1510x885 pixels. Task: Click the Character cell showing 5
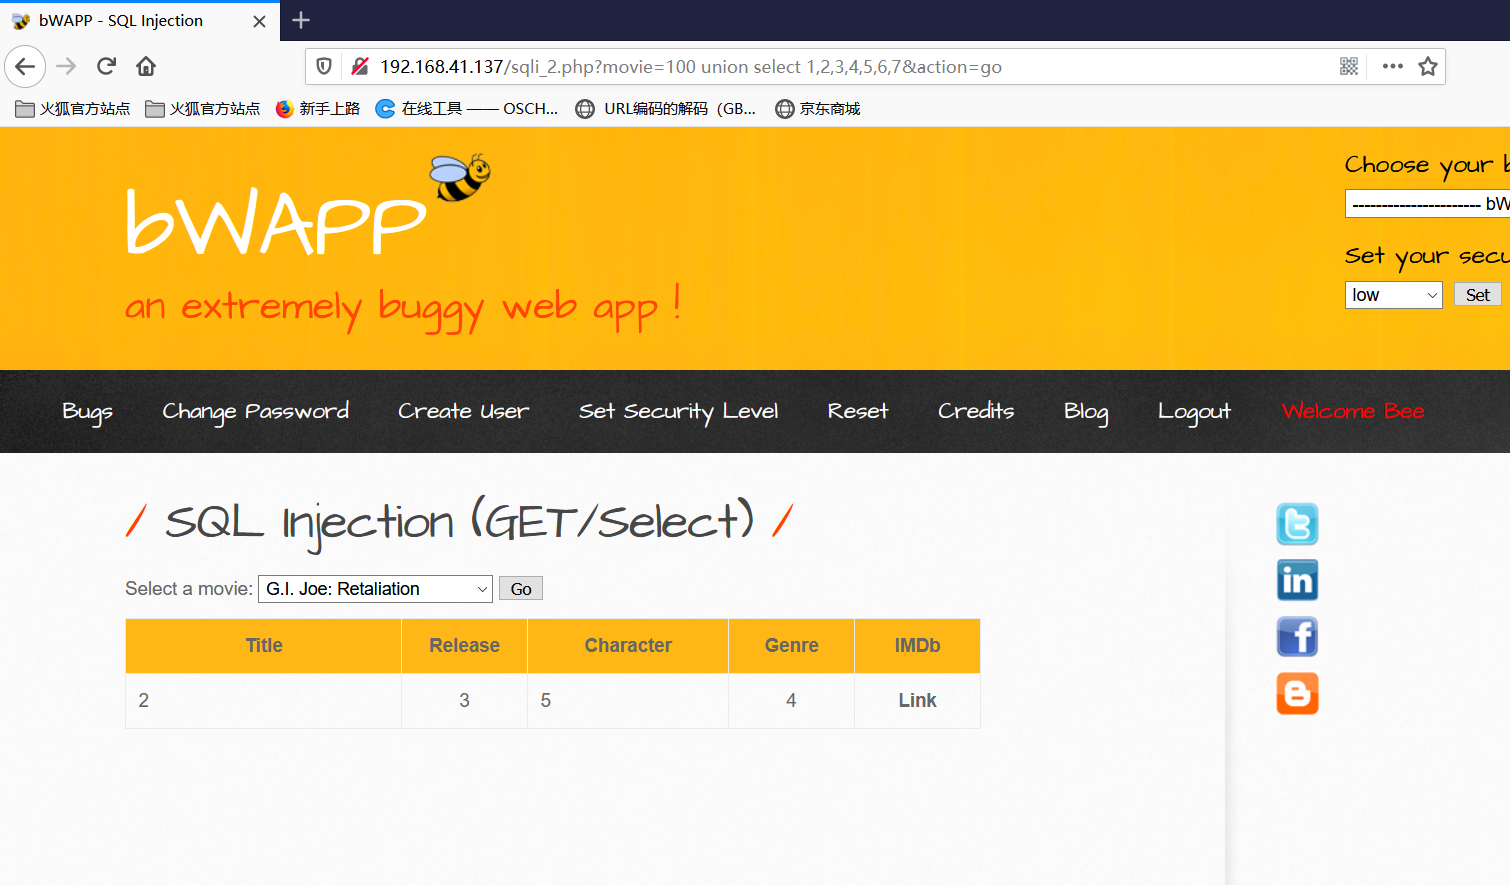click(628, 701)
